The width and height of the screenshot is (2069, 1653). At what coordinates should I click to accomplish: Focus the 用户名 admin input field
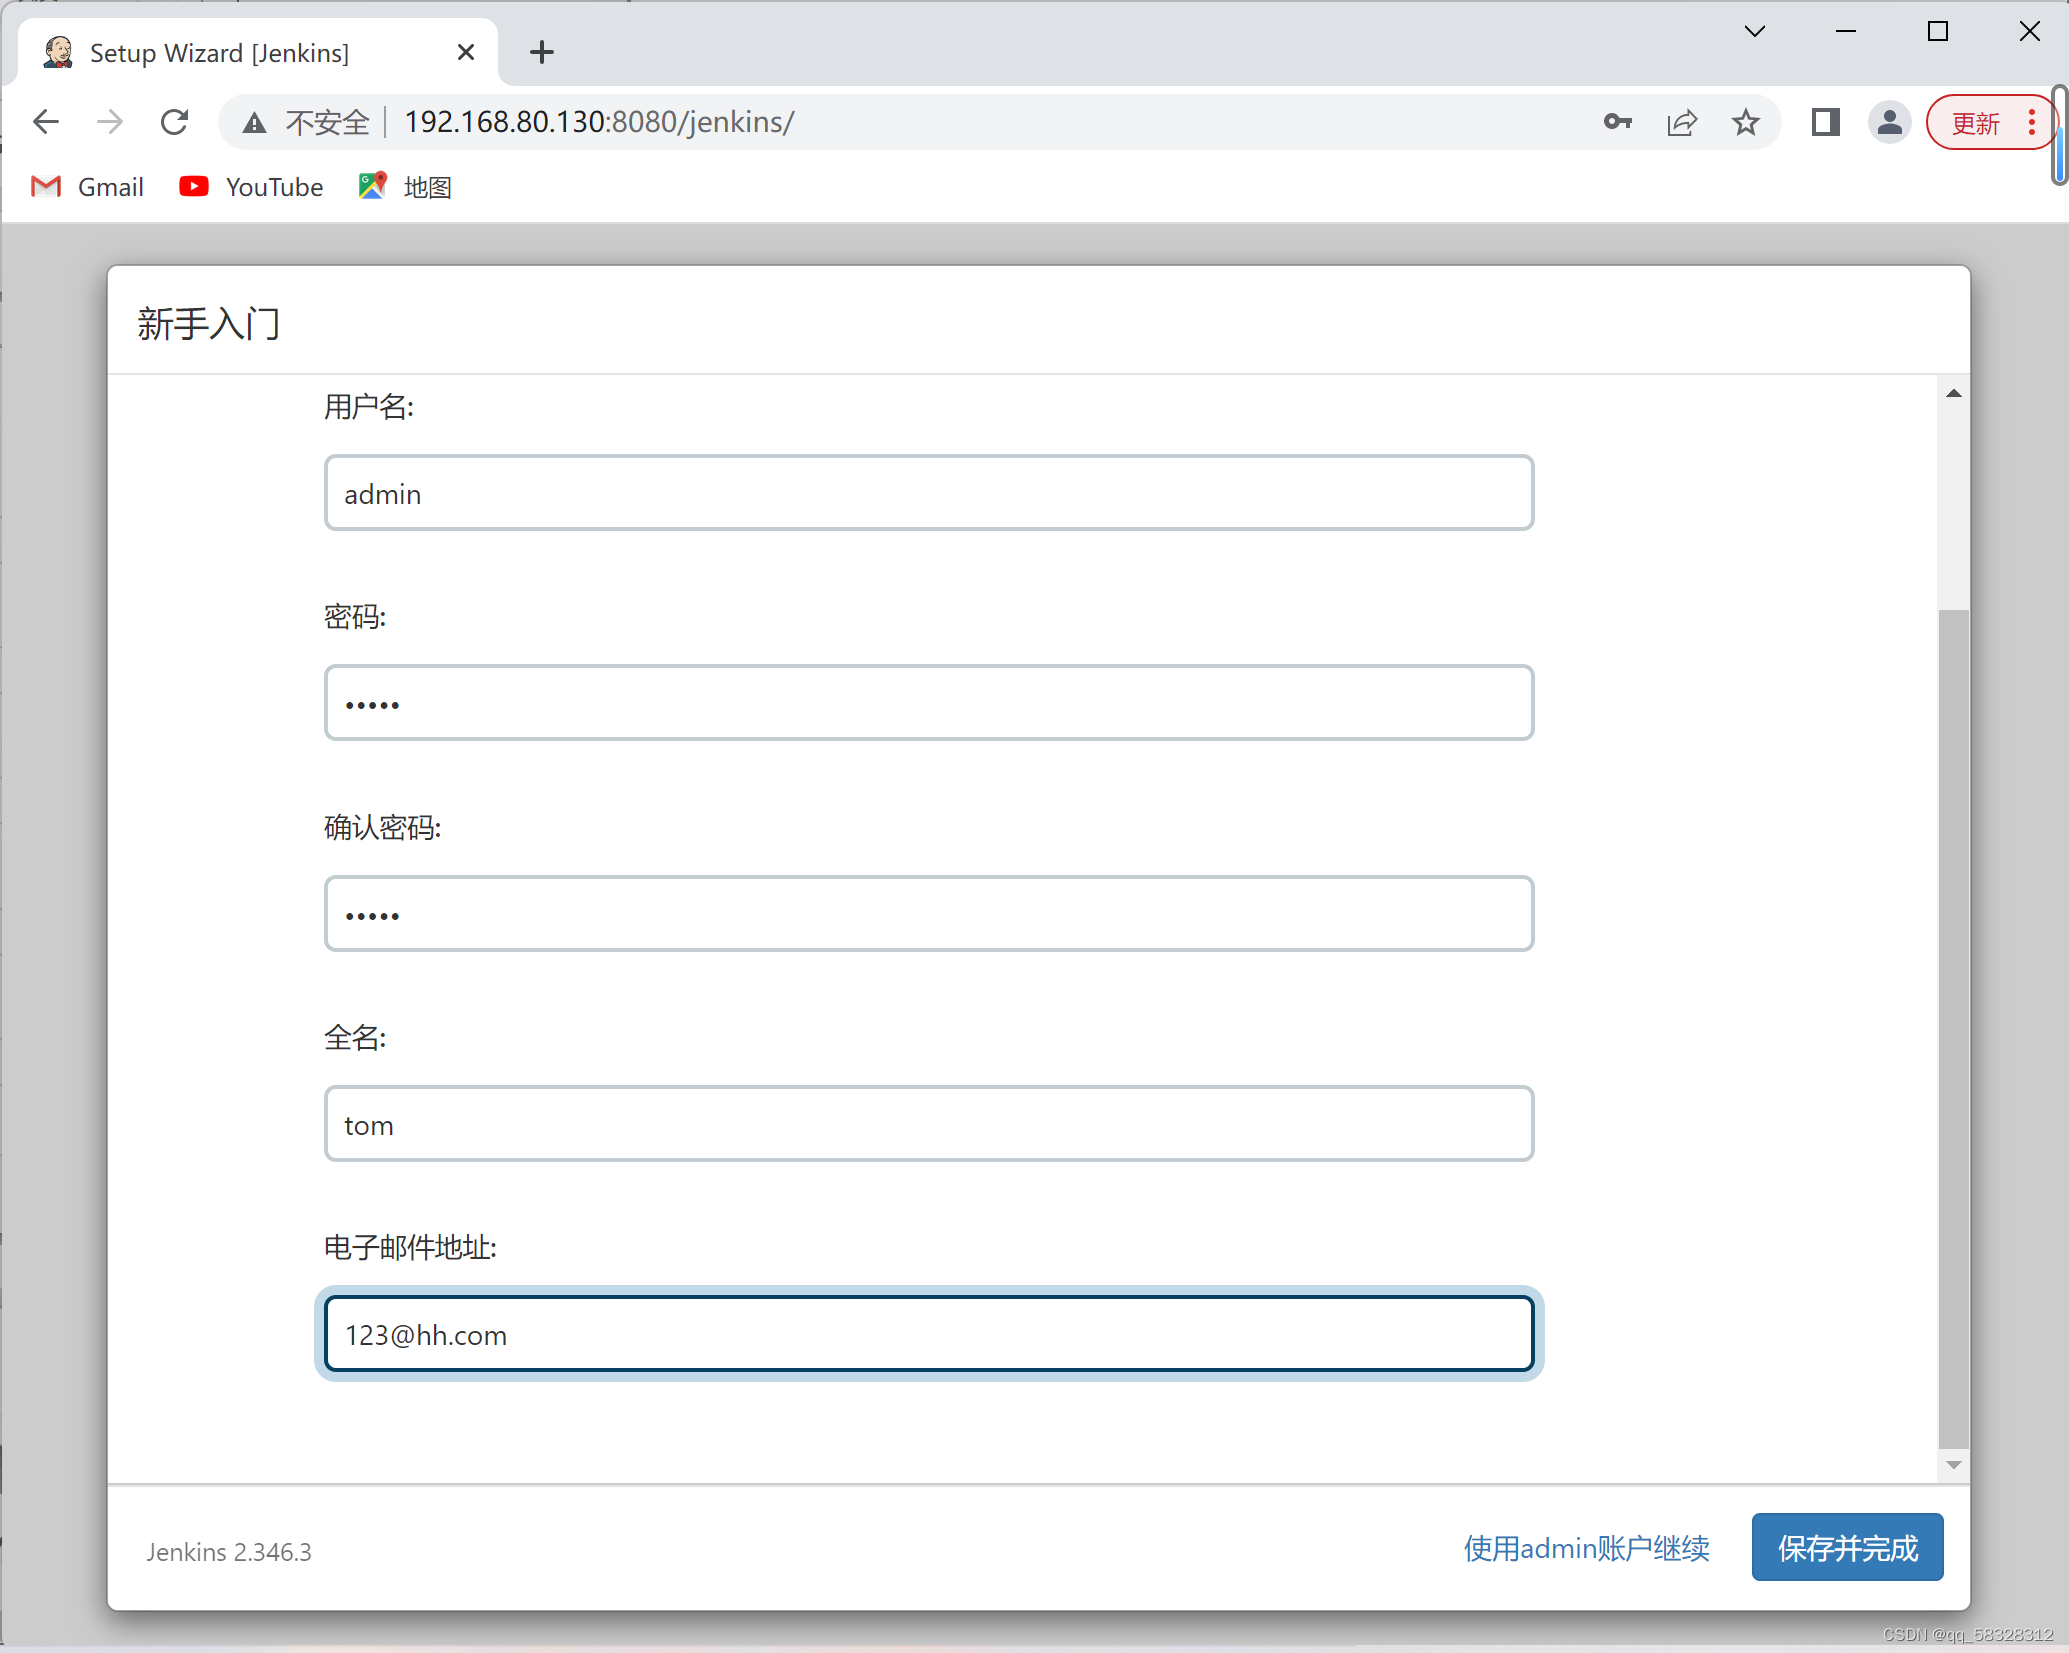pos(928,493)
